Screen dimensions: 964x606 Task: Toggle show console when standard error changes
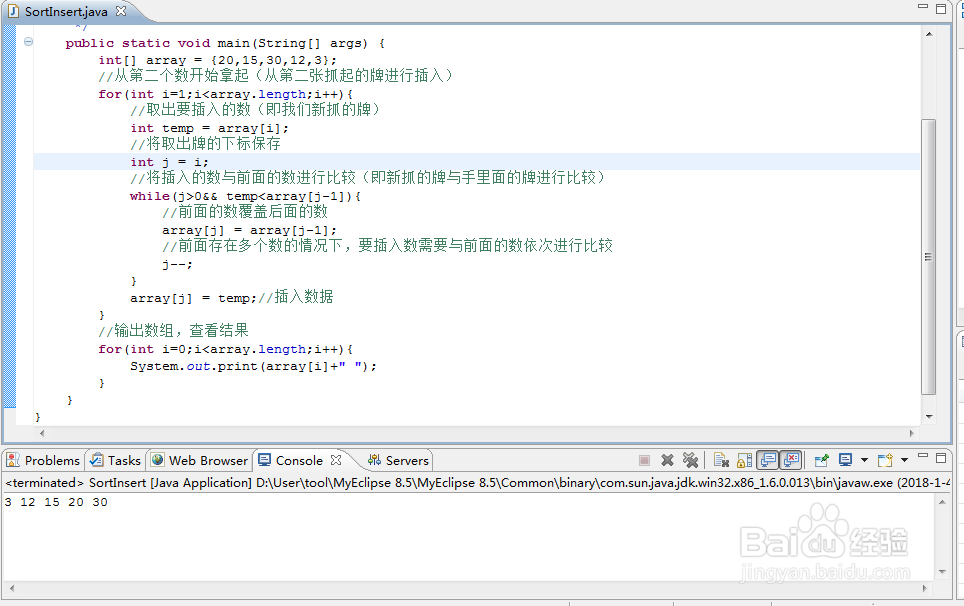[791, 460]
